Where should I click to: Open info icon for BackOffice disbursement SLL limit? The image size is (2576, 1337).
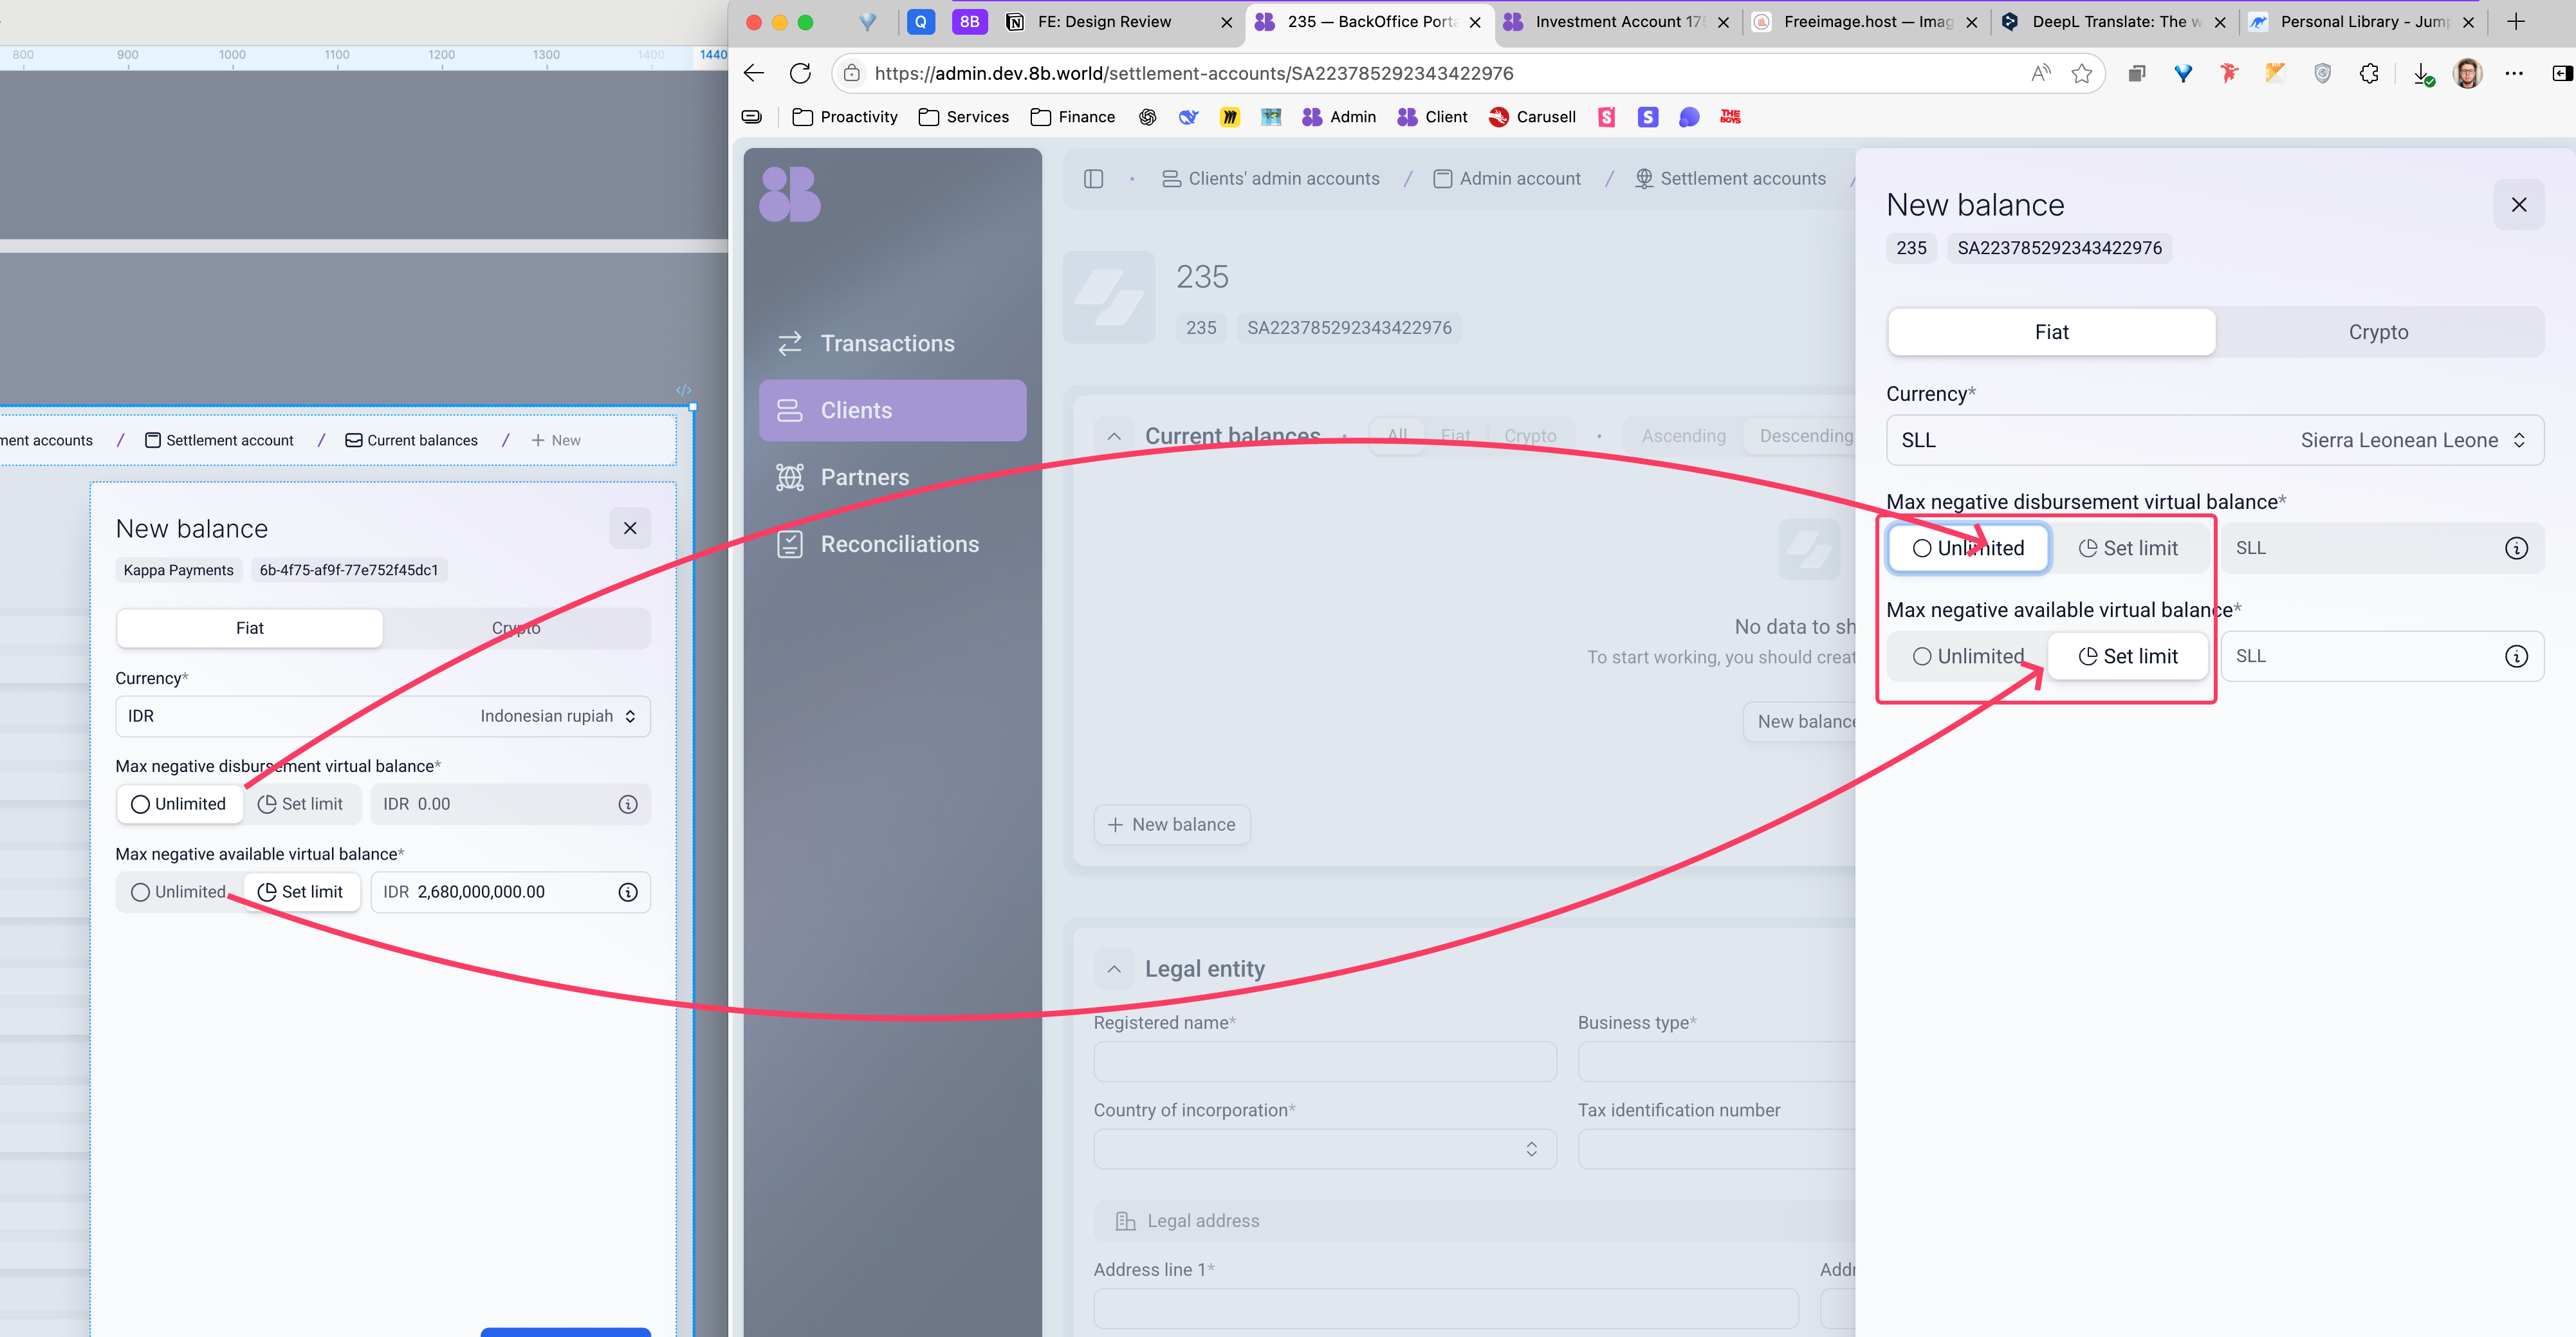pos(2516,548)
